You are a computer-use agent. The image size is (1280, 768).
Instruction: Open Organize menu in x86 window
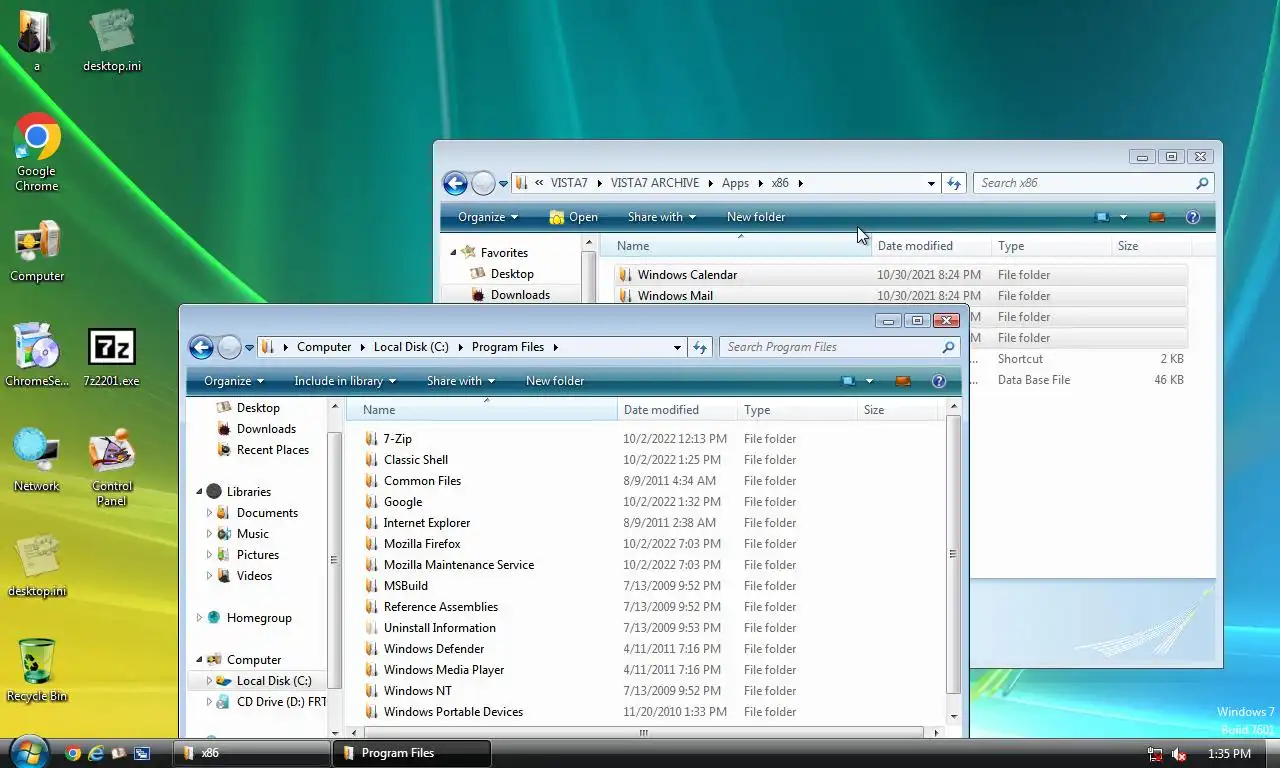pyautogui.click(x=488, y=217)
